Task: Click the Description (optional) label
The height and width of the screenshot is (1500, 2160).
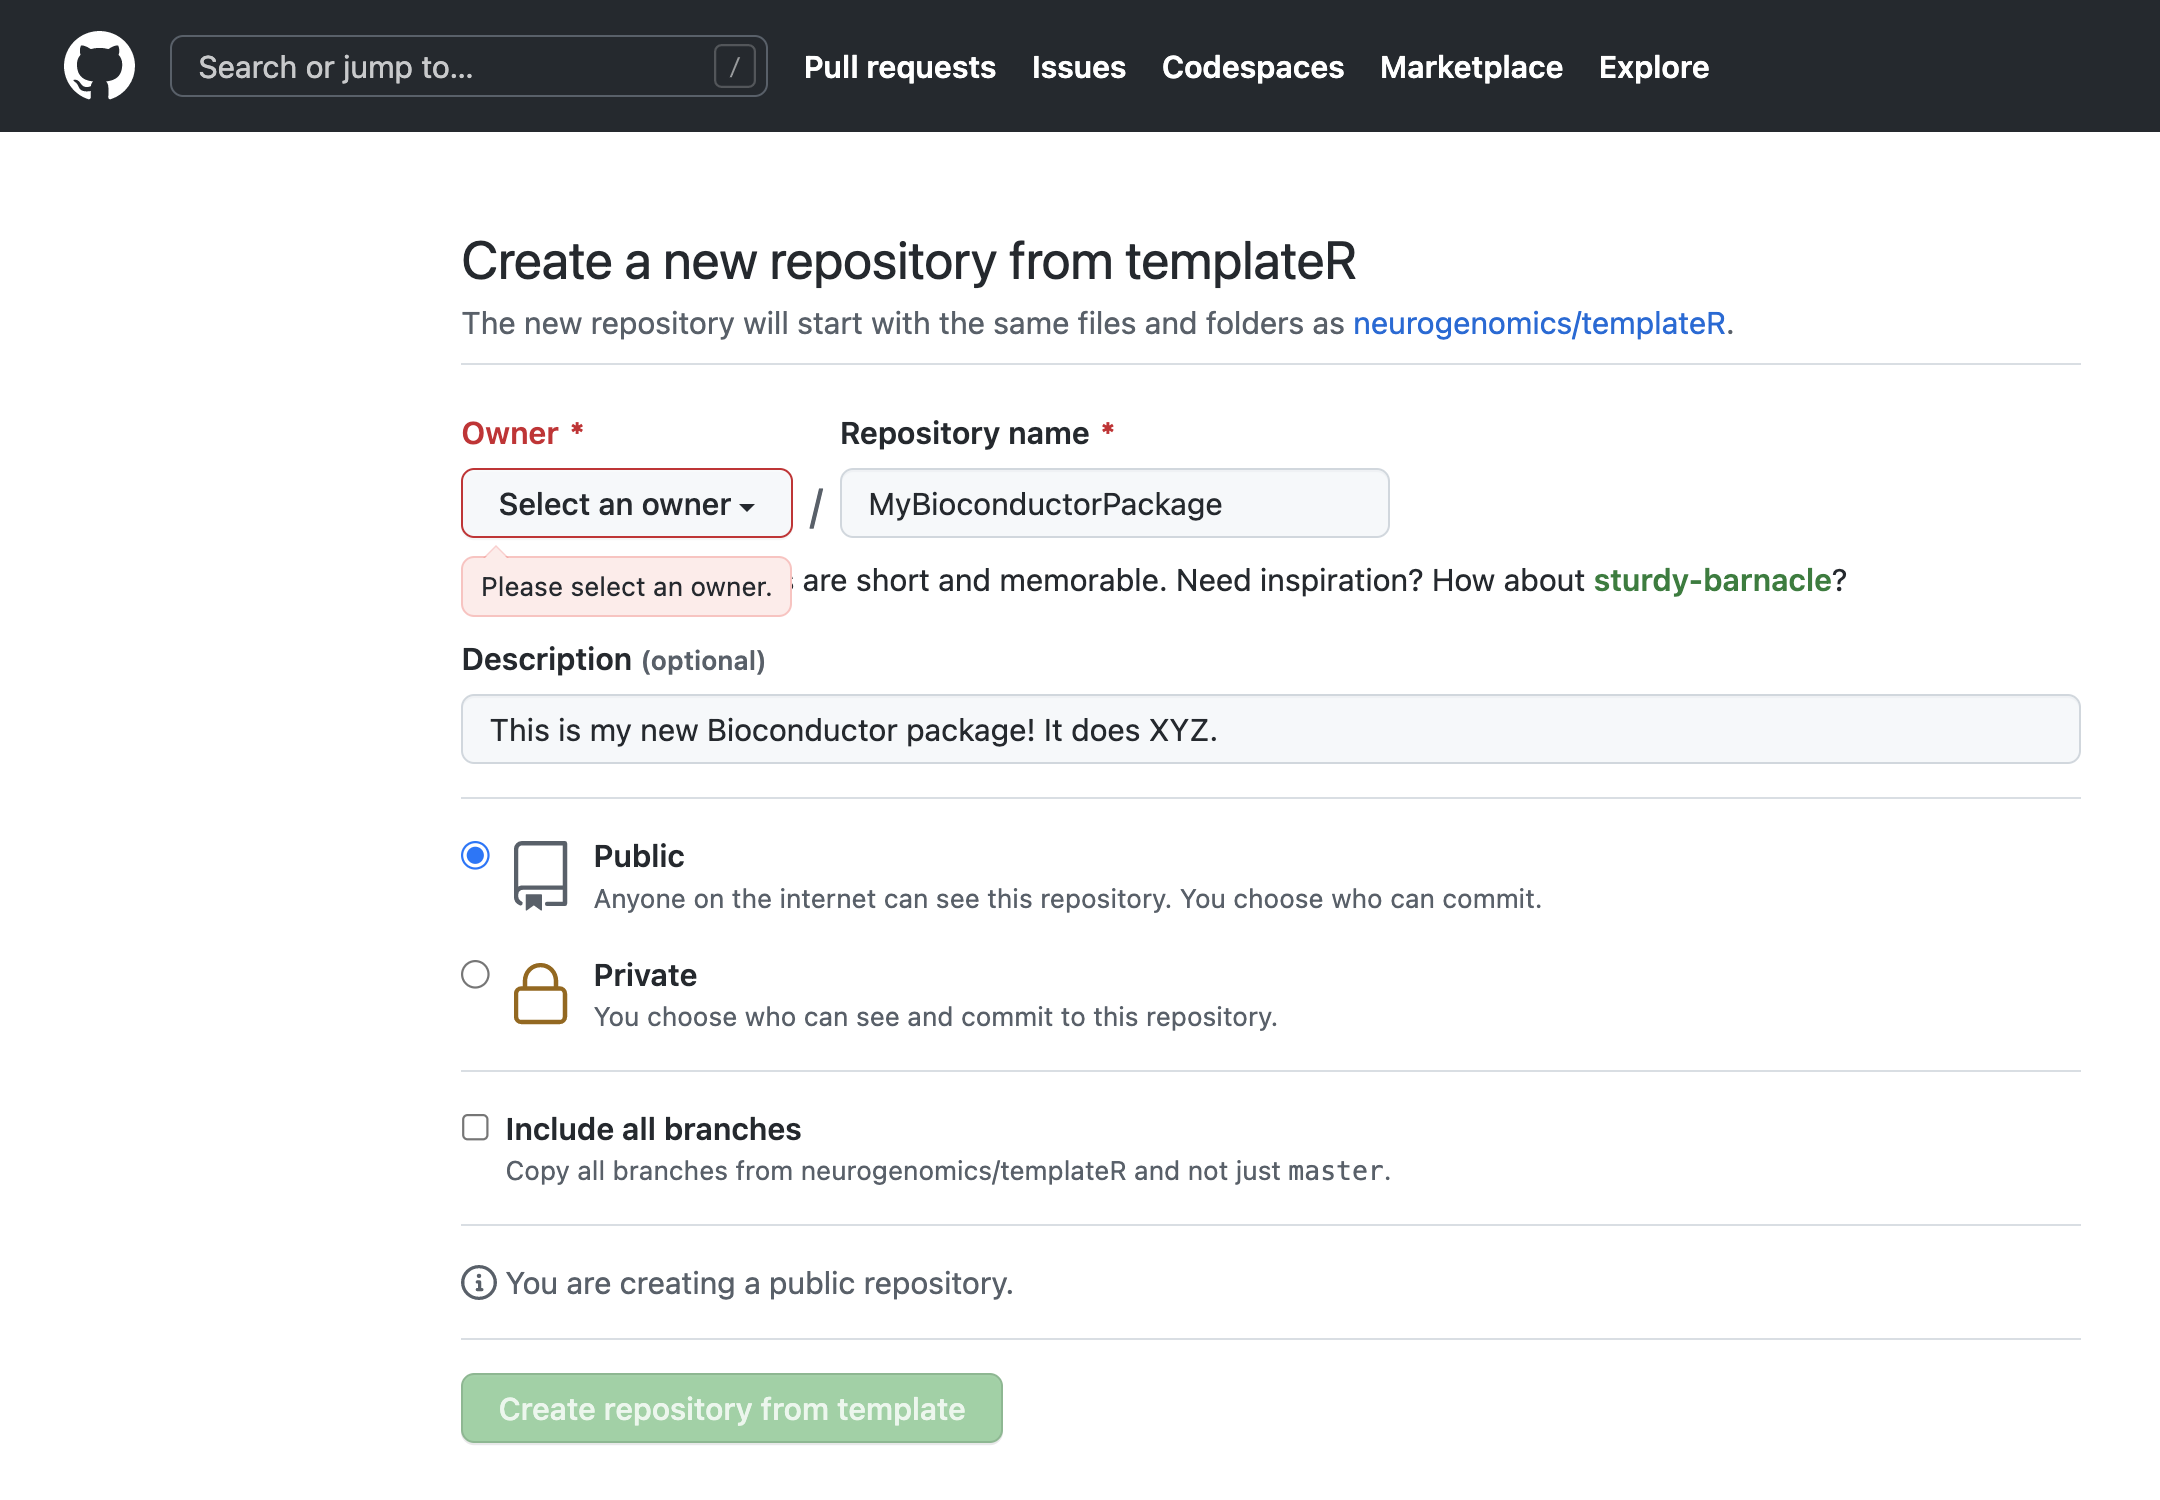Action: pyautogui.click(x=613, y=659)
